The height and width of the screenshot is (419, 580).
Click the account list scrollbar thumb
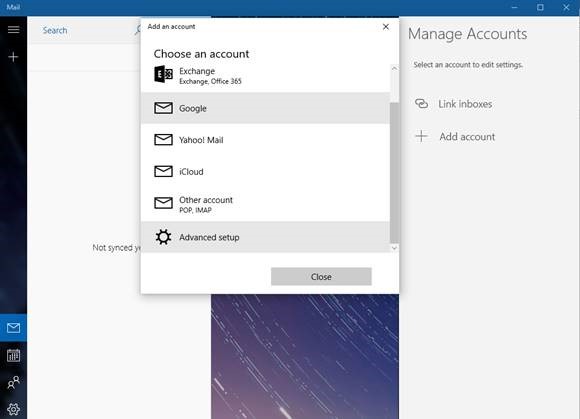[394, 172]
